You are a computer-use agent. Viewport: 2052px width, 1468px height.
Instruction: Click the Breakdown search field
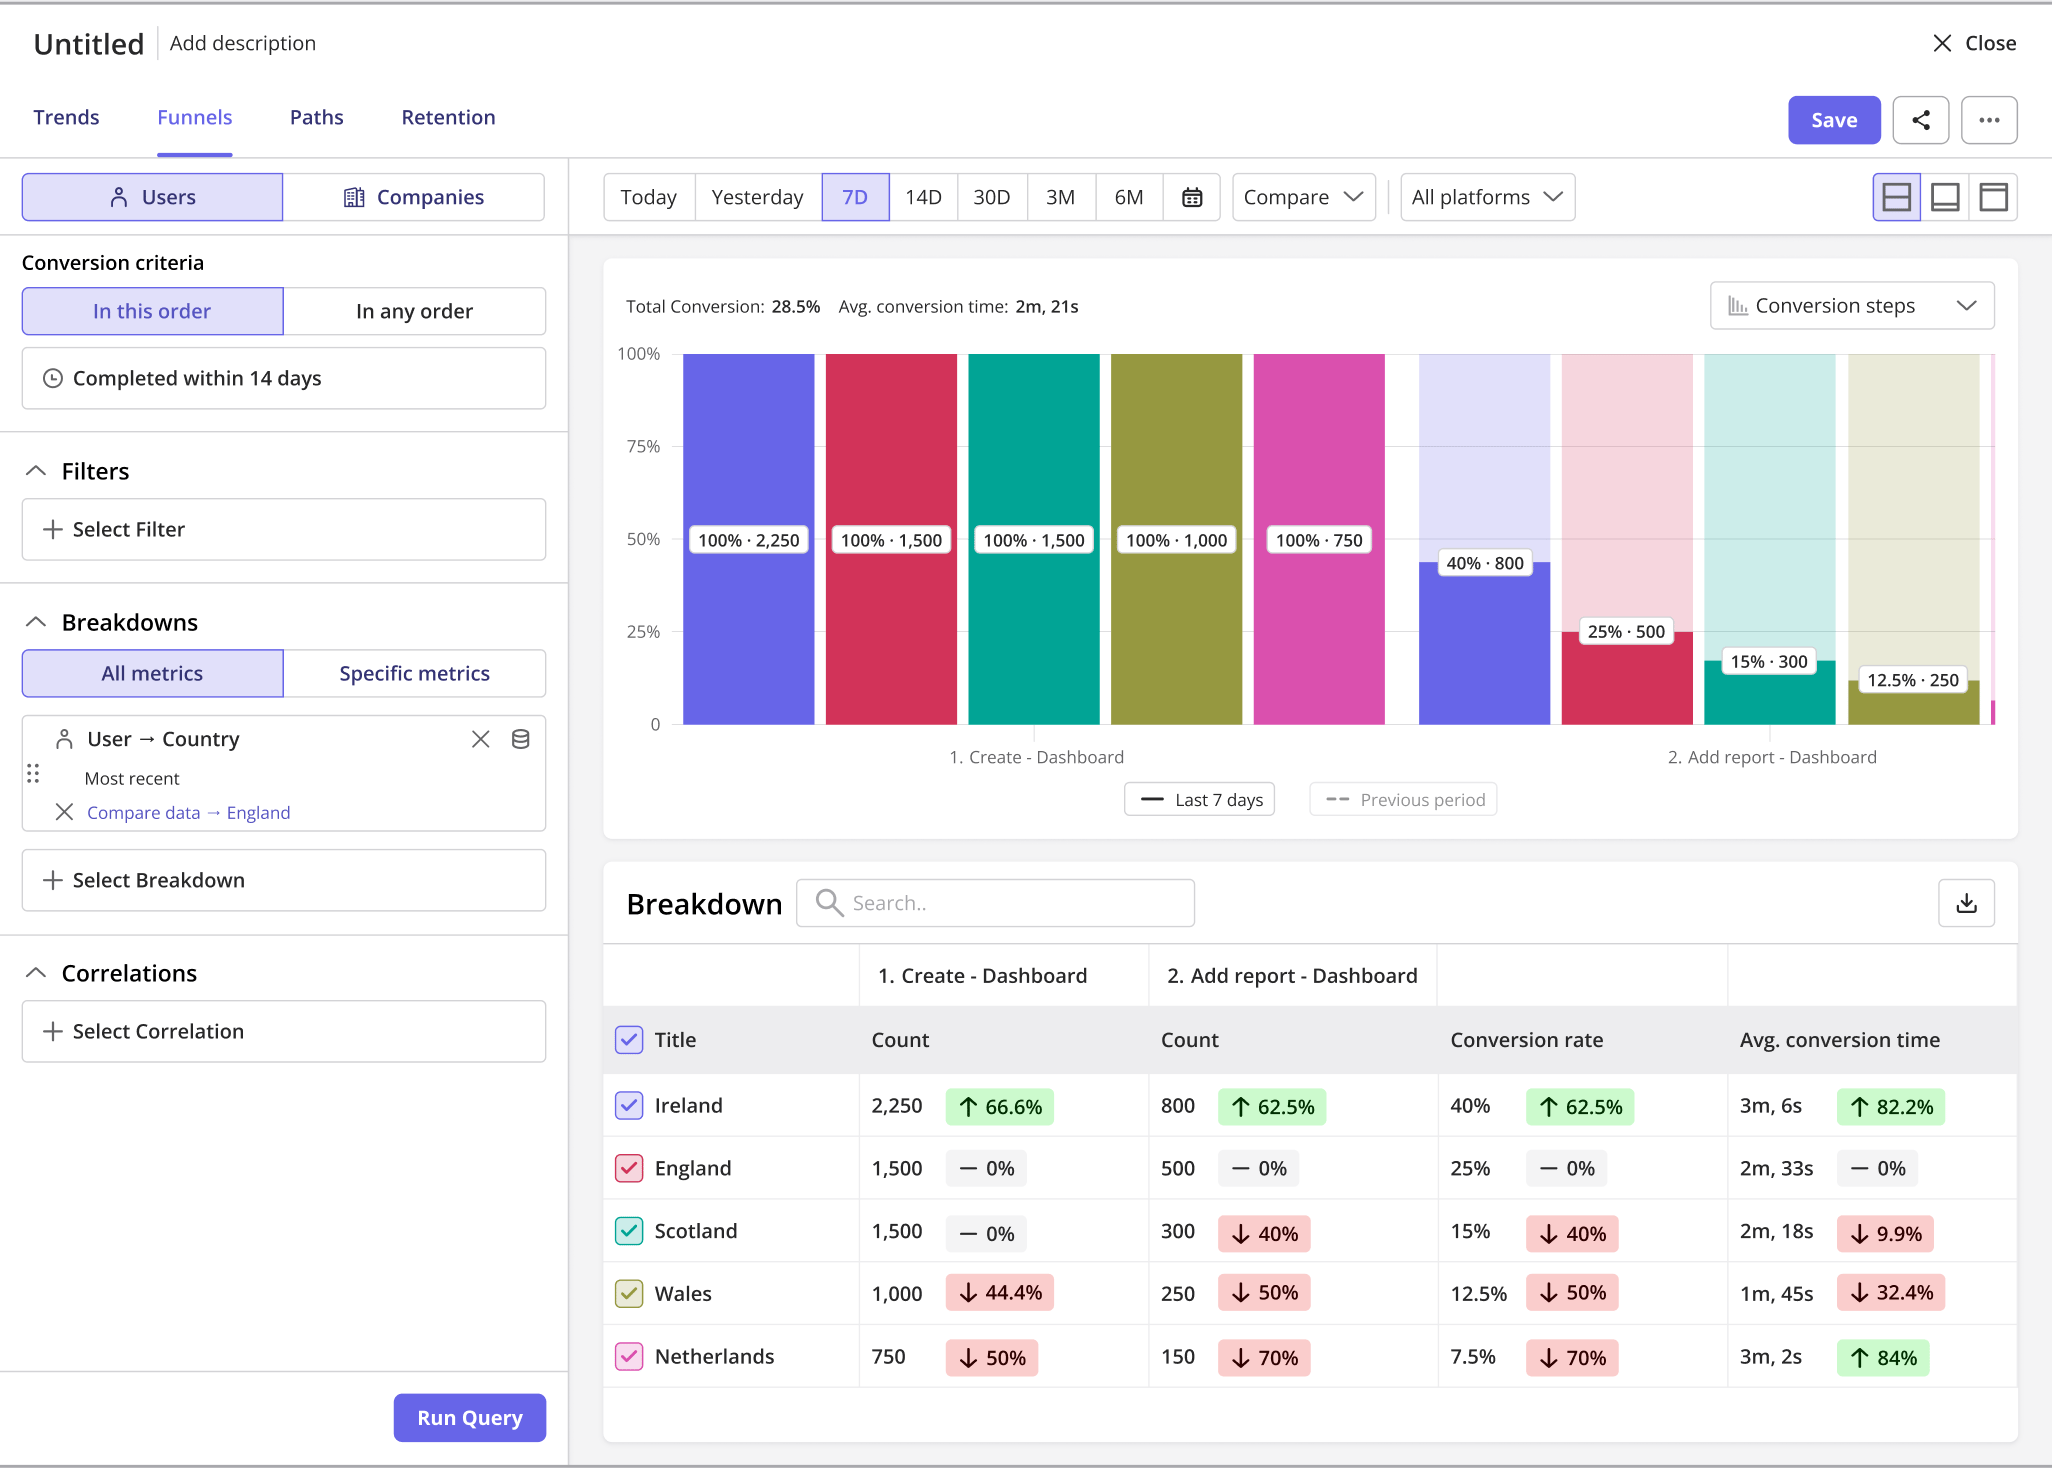coord(996,903)
